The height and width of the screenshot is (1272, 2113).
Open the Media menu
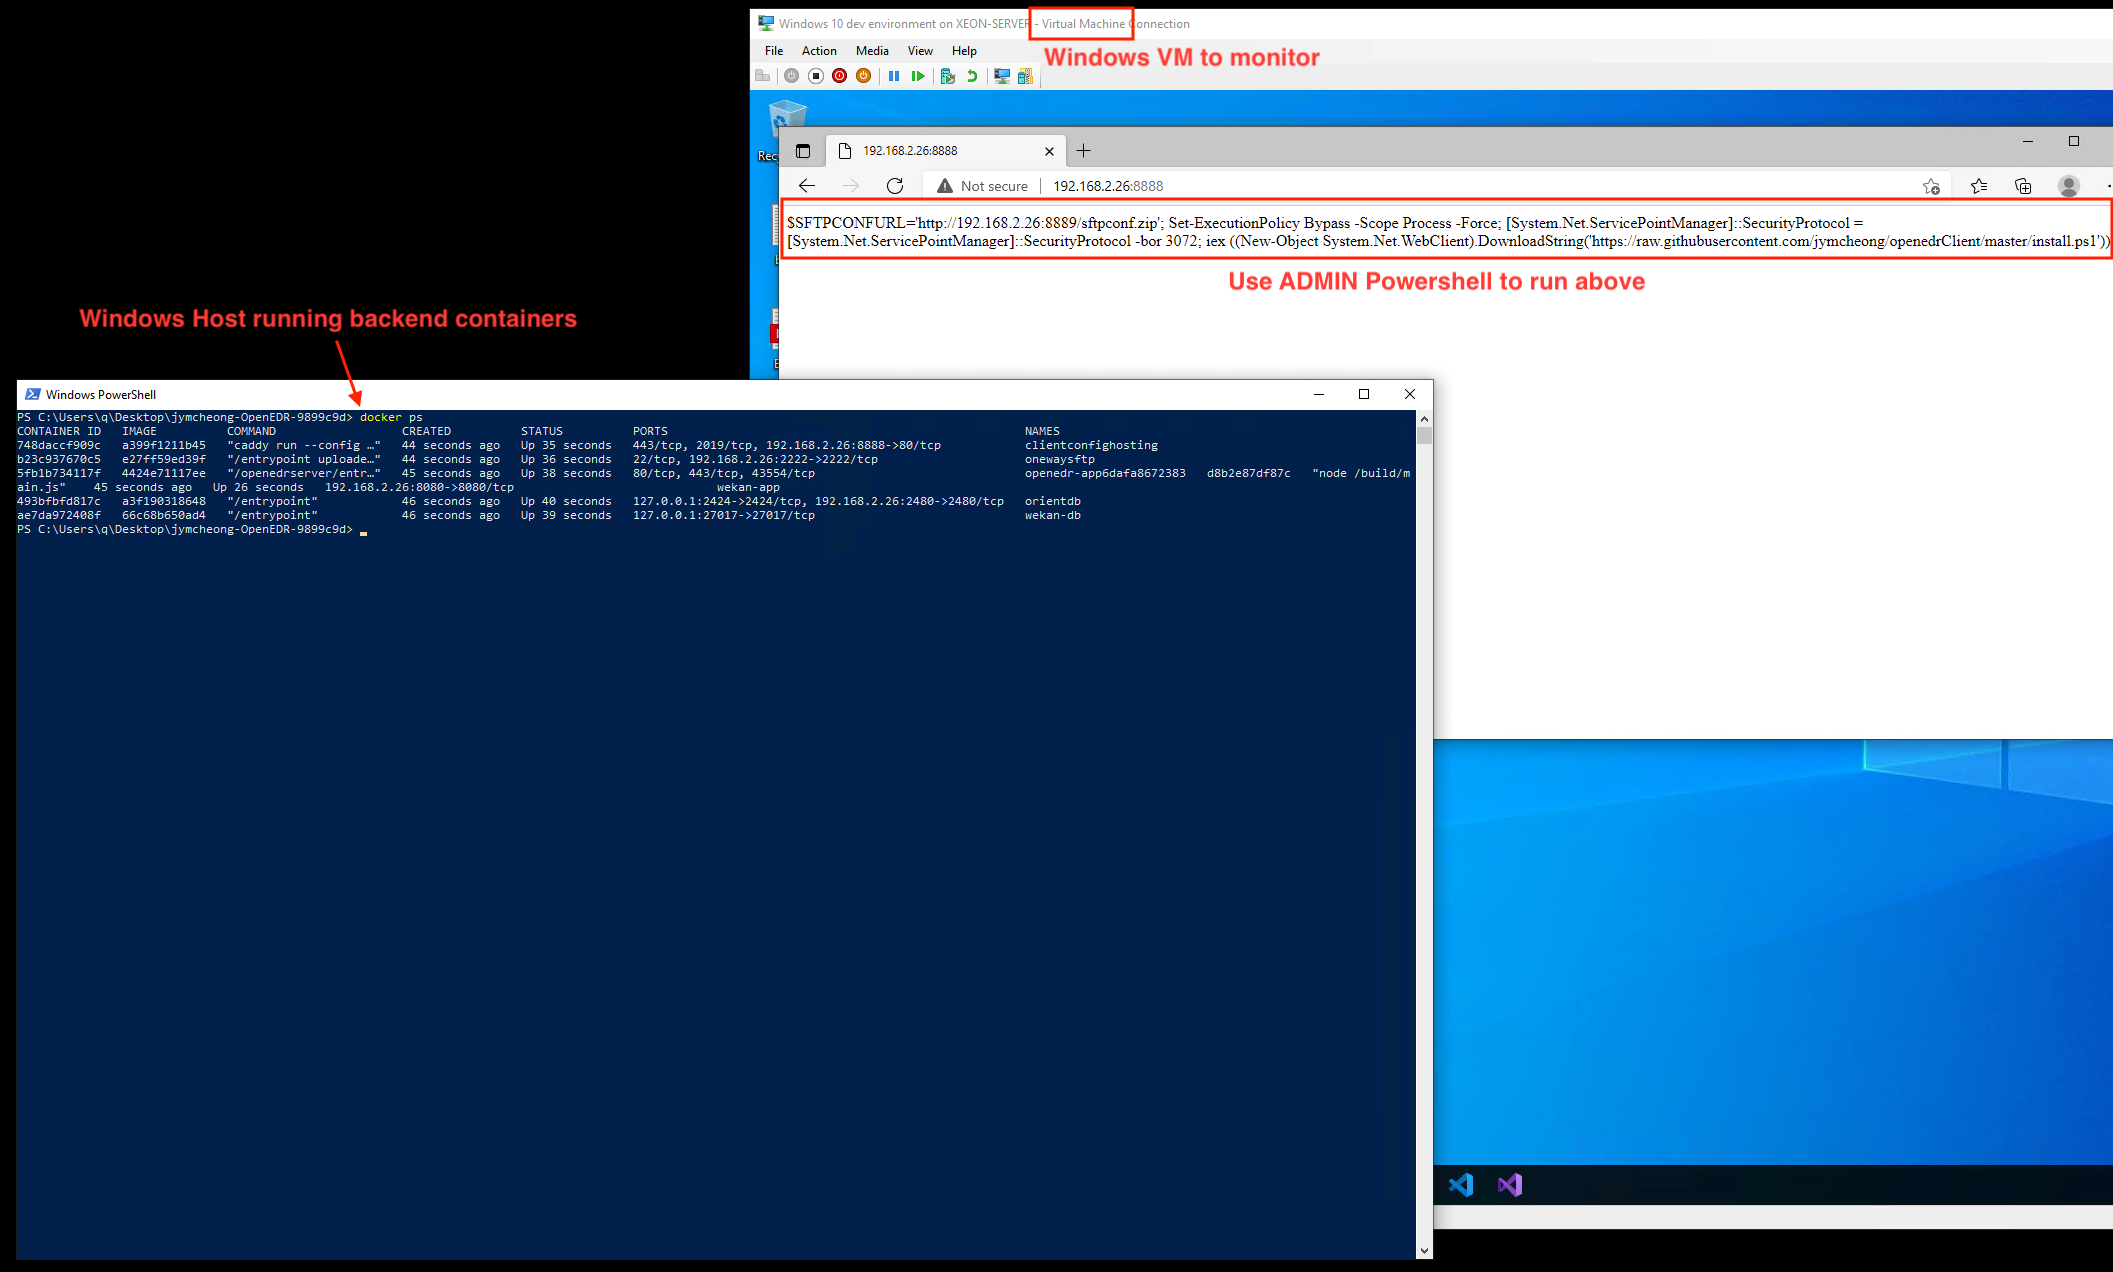(x=872, y=51)
